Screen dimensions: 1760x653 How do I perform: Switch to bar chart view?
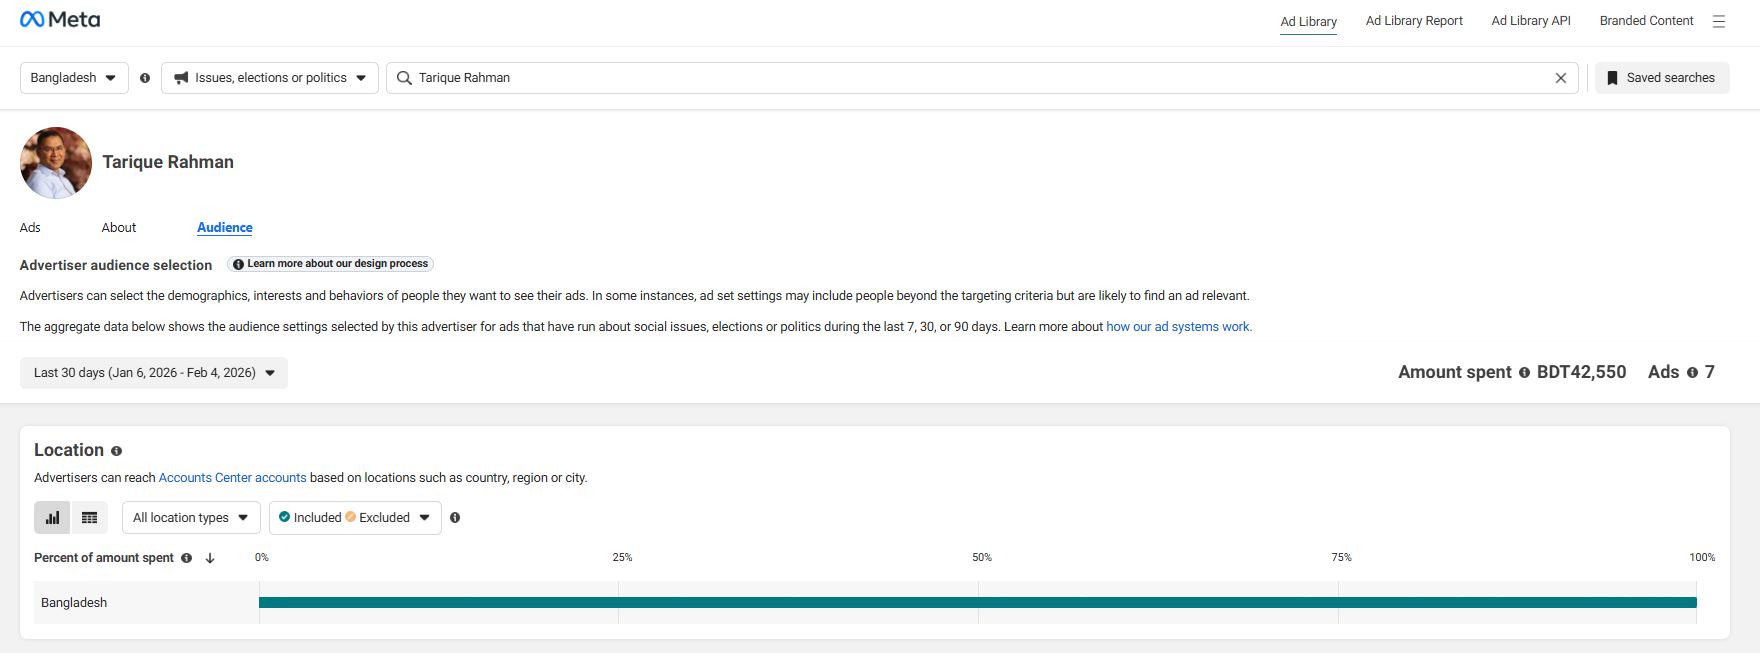point(52,518)
